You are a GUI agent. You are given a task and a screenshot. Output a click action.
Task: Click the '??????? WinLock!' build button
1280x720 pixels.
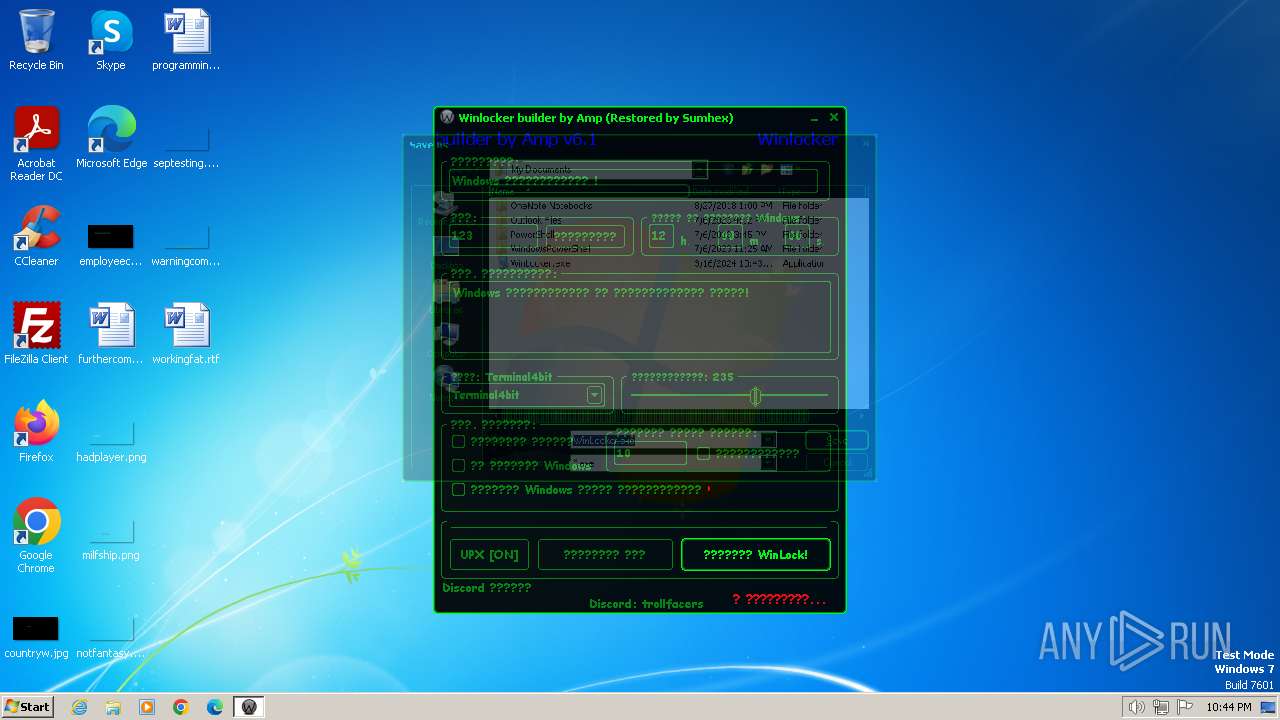tap(755, 555)
